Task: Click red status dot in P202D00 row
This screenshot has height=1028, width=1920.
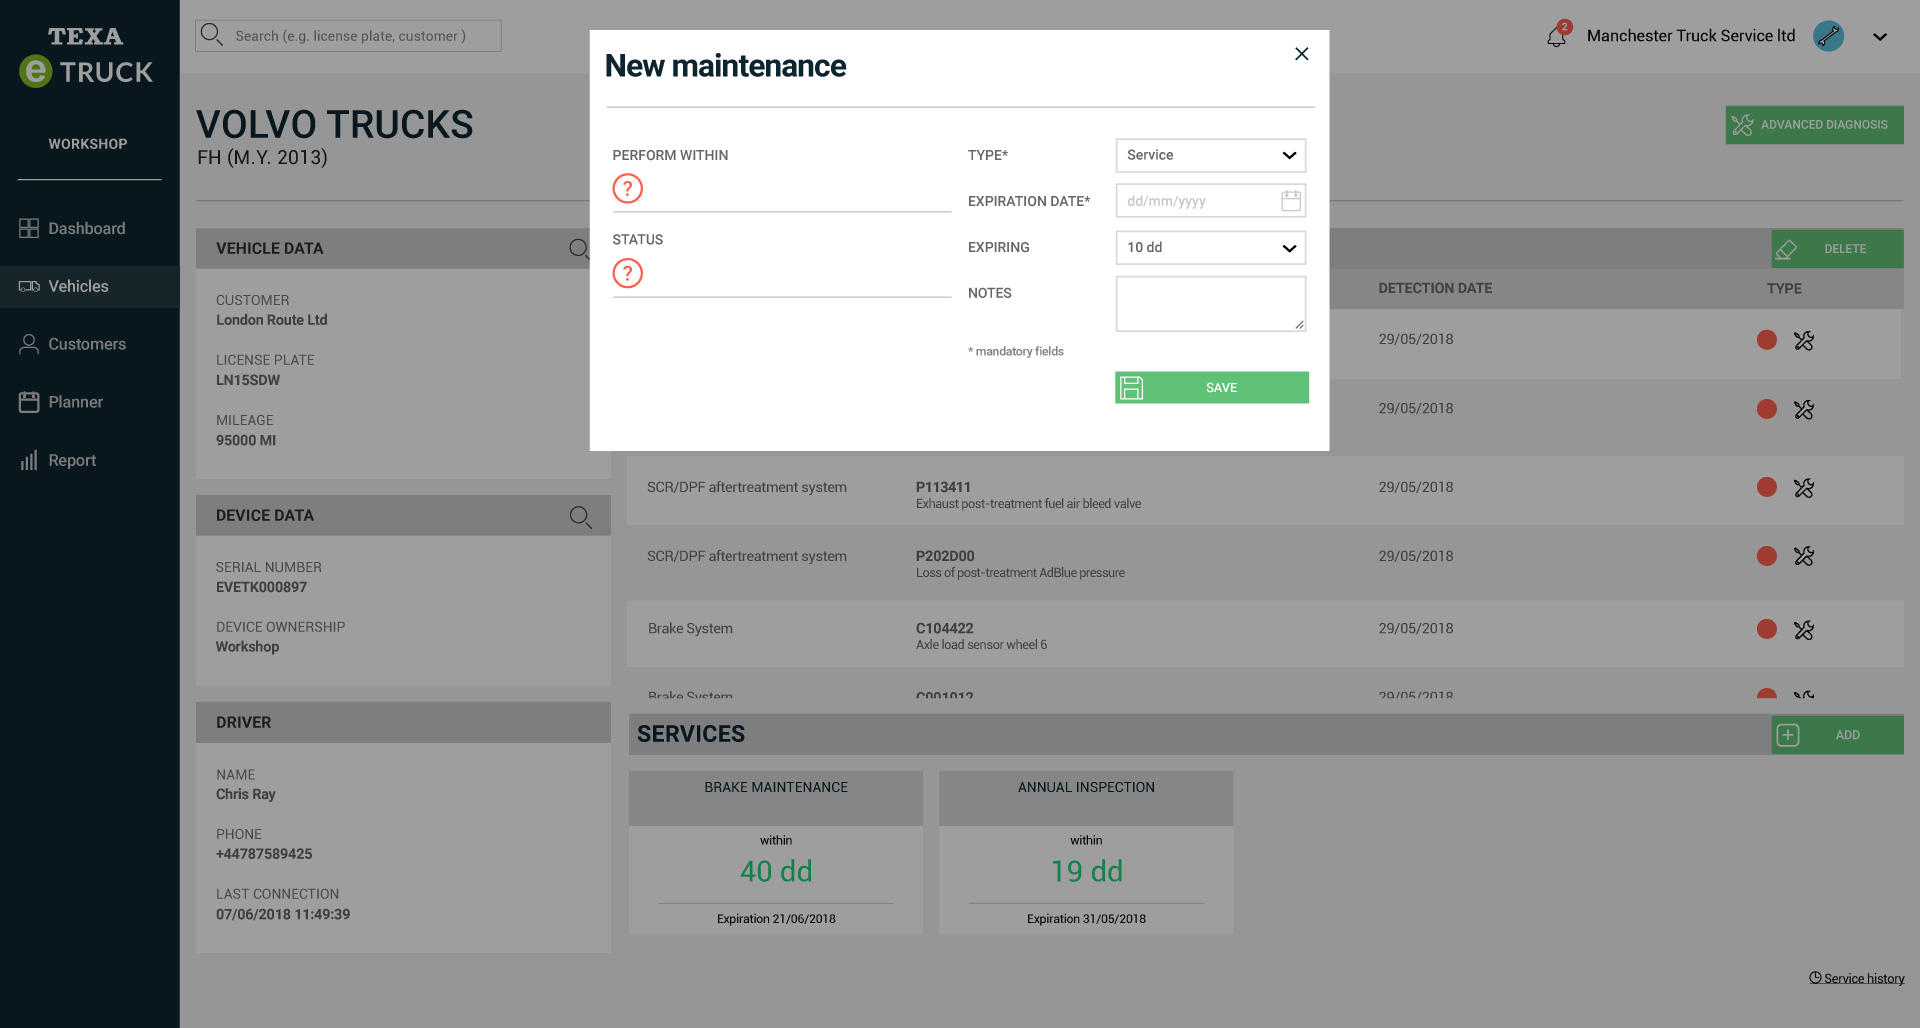Action: point(1767,556)
